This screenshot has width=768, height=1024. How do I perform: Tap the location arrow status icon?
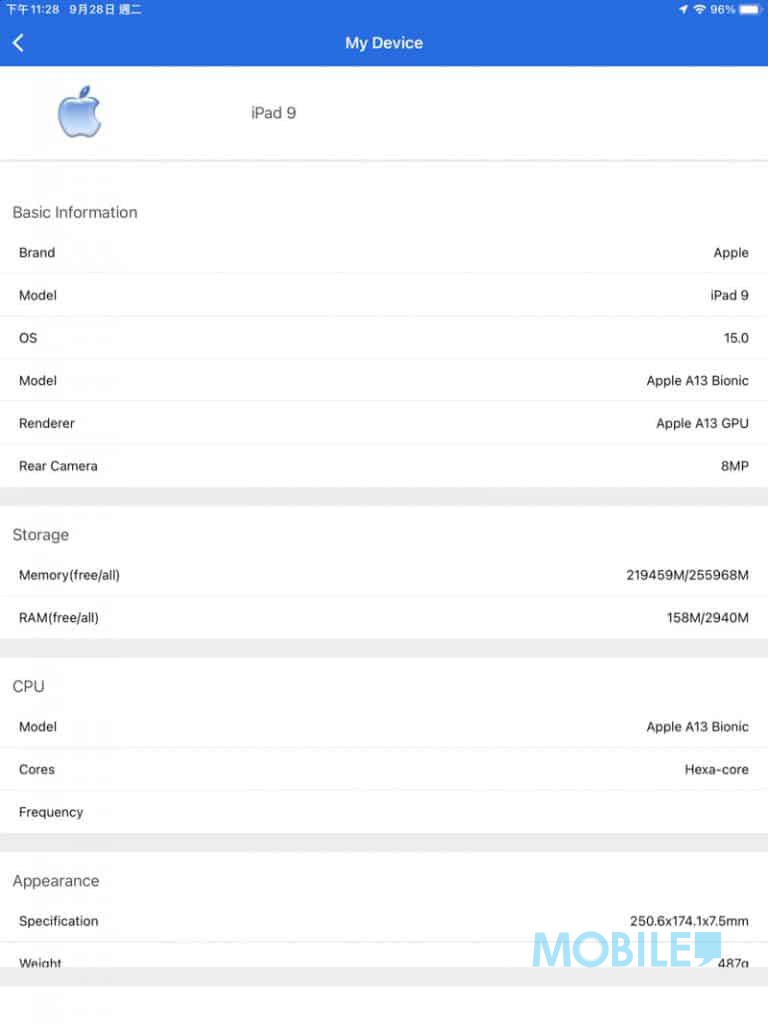point(683,9)
